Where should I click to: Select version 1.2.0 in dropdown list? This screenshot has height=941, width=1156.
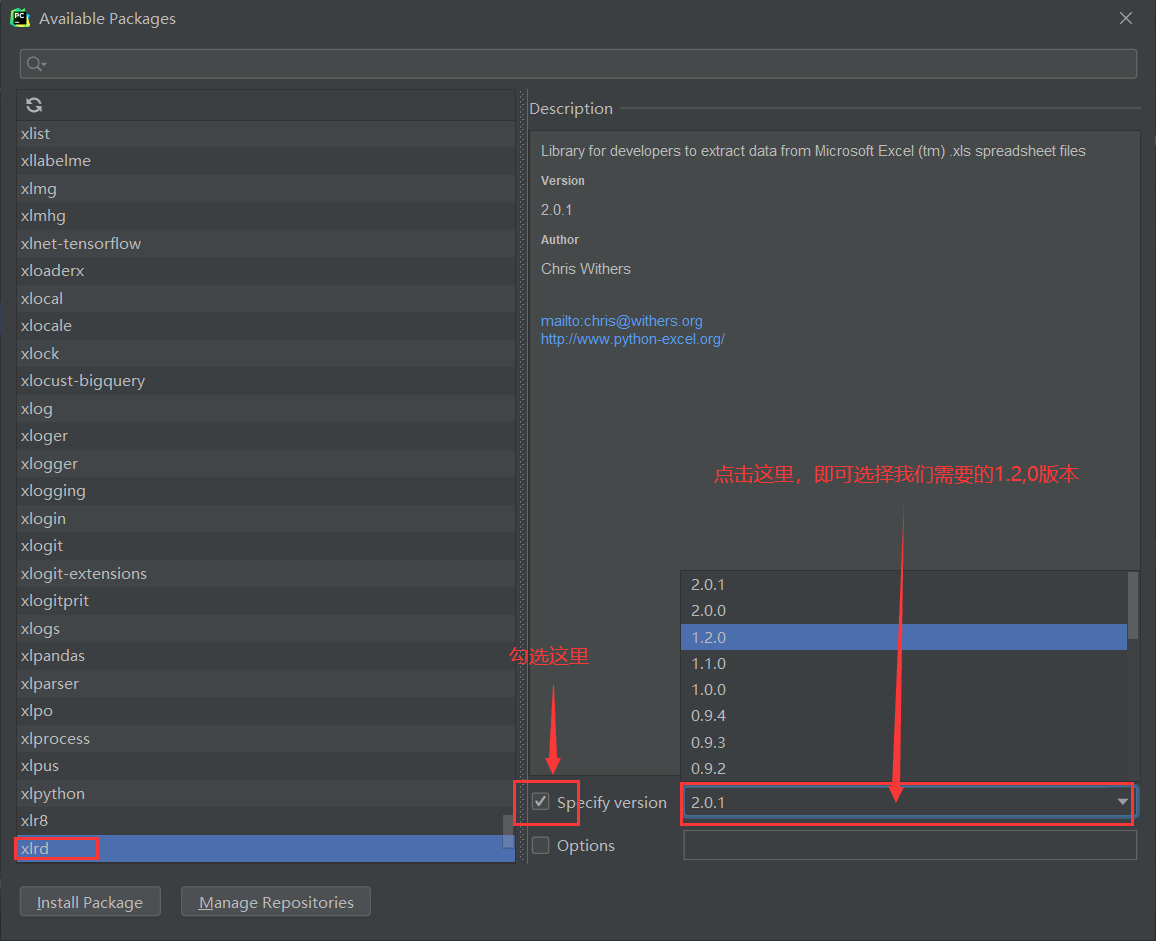pyautogui.click(x=904, y=637)
